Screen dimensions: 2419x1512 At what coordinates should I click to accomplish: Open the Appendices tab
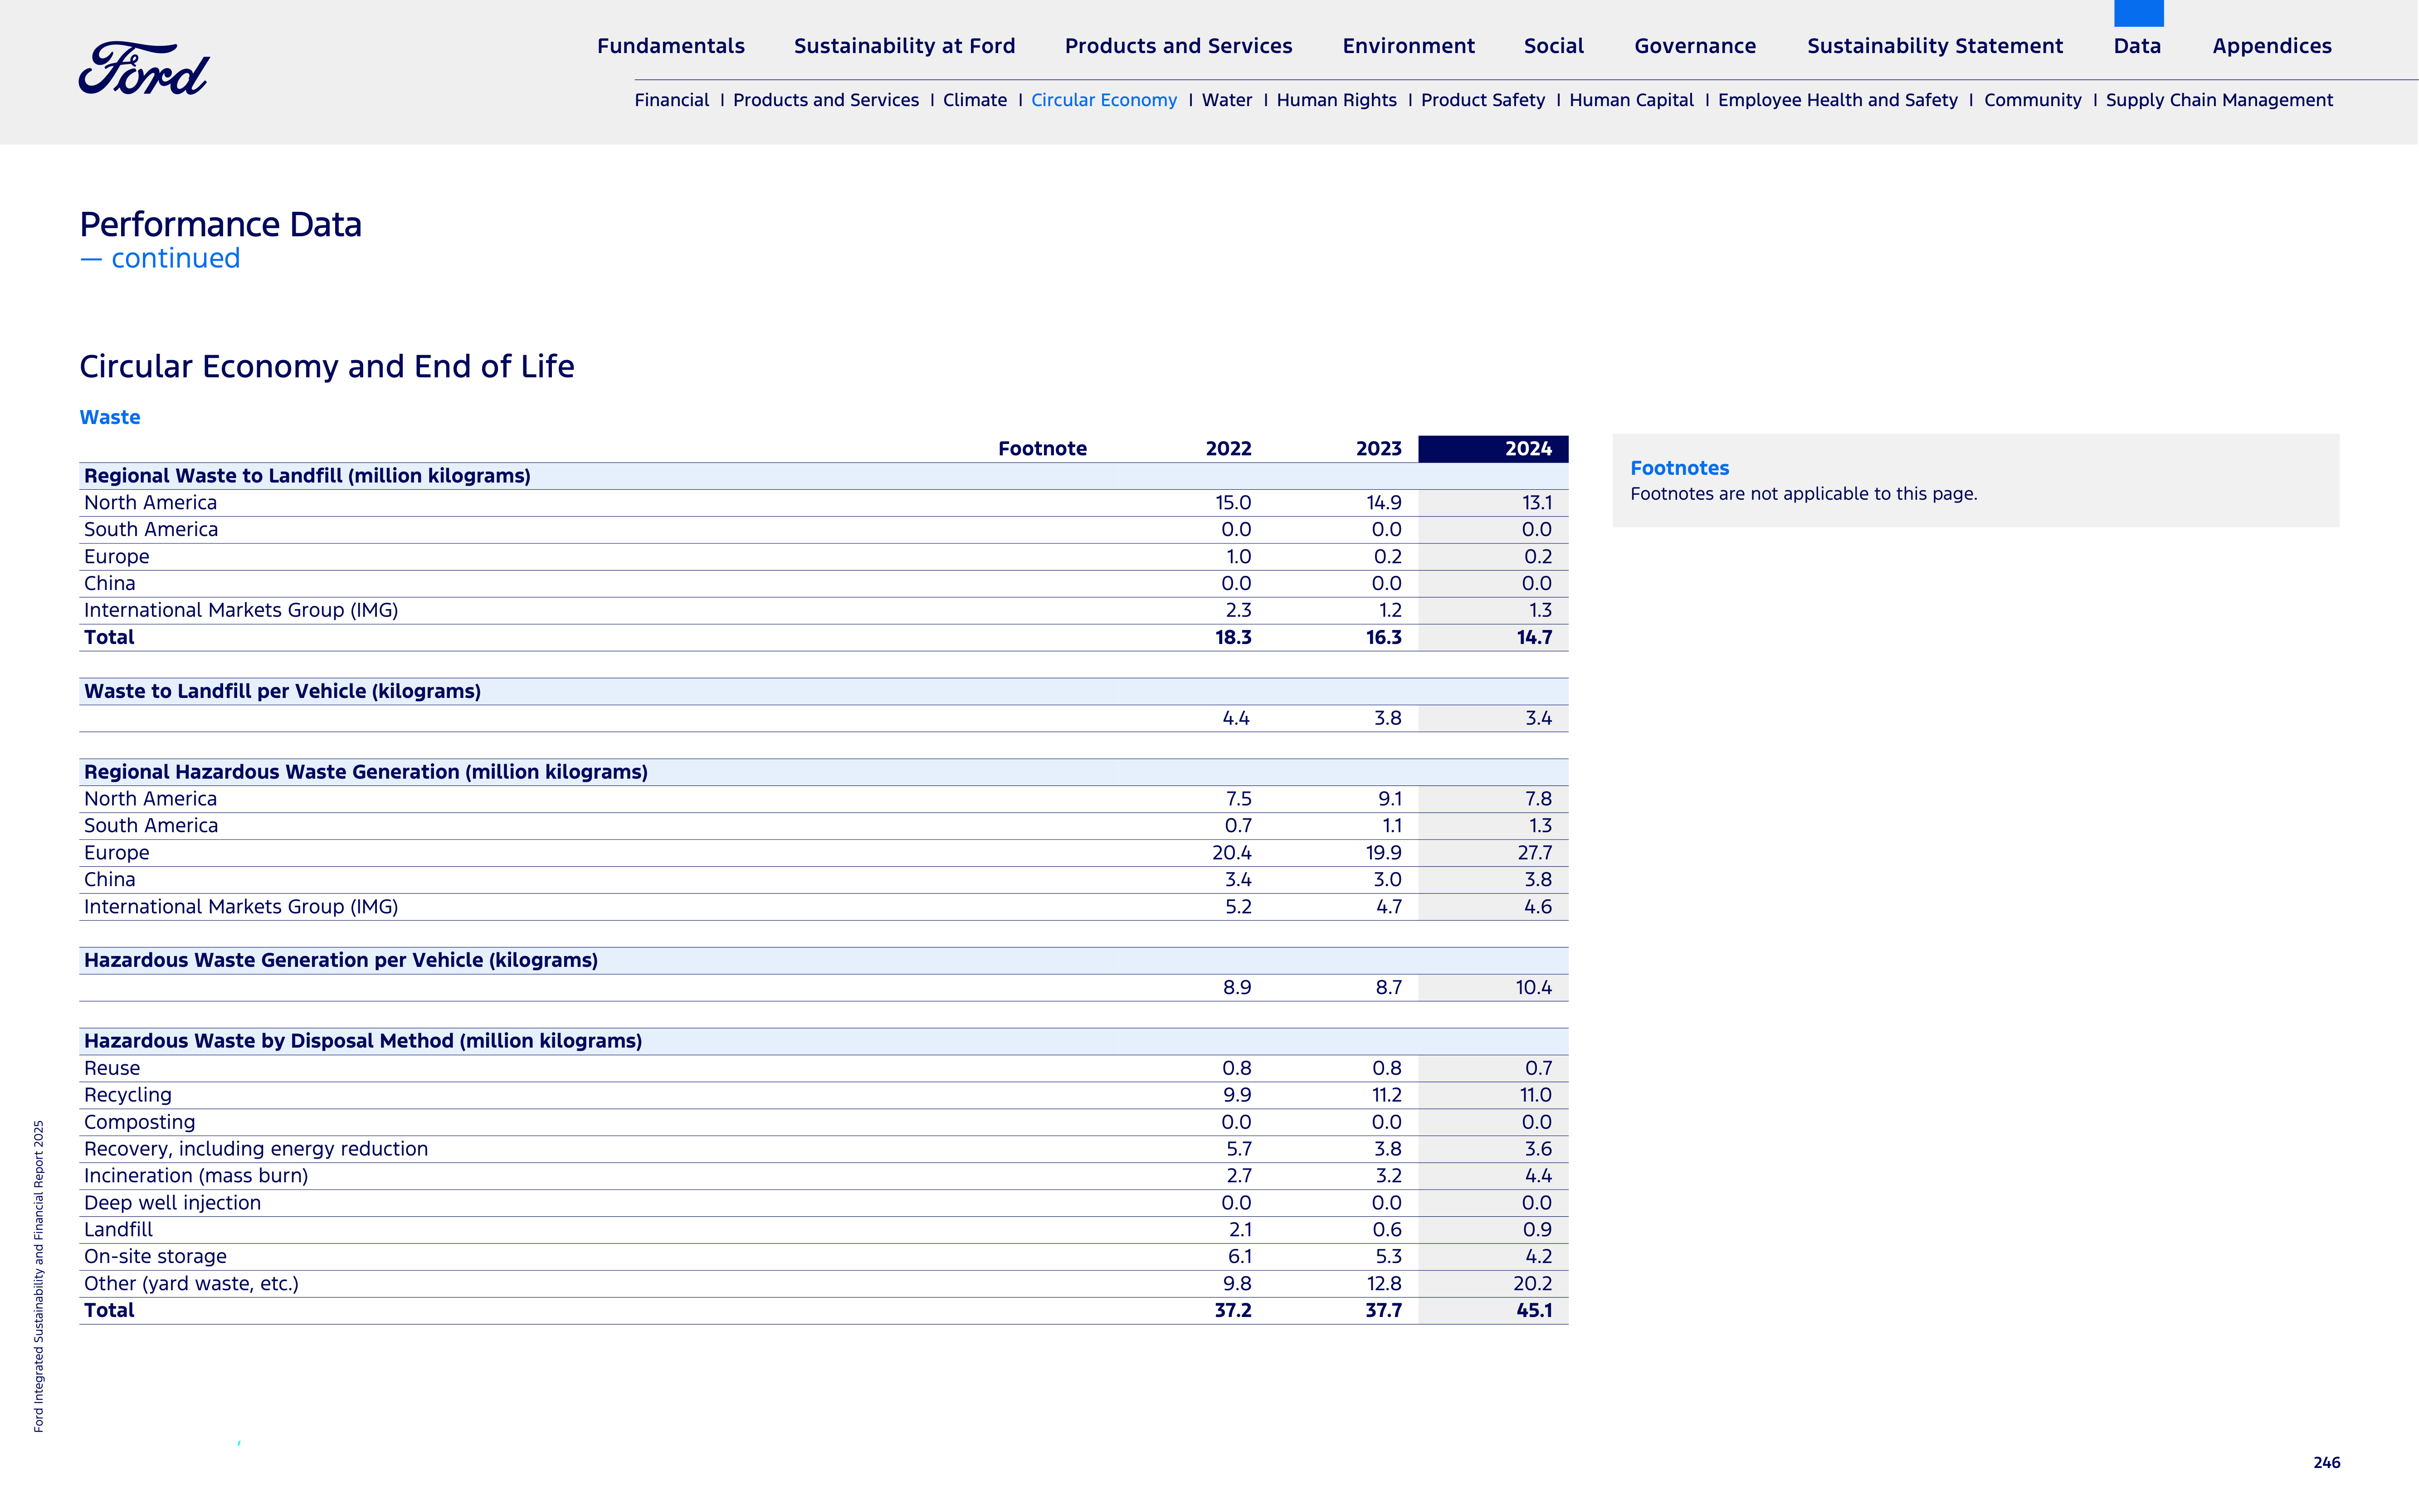pos(2272,46)
